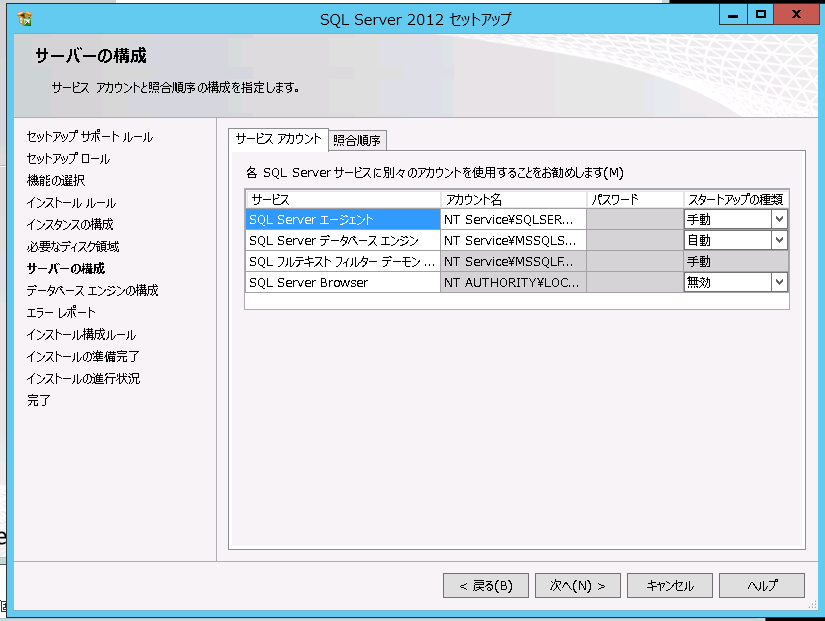Screen dimensions: 825x621
Task: Select the SQL Server データベース エンジン service cell
Action: click(x=343, y=240)
